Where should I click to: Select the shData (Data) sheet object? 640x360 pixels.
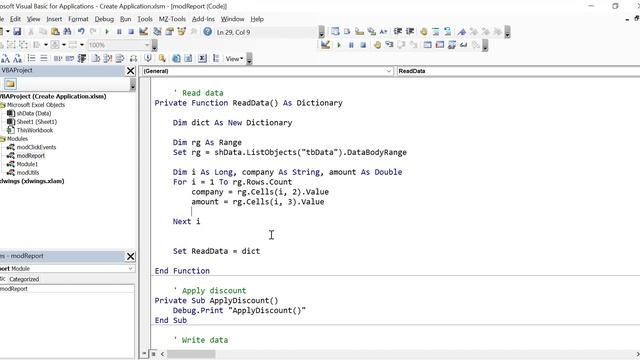click(34, 113)
